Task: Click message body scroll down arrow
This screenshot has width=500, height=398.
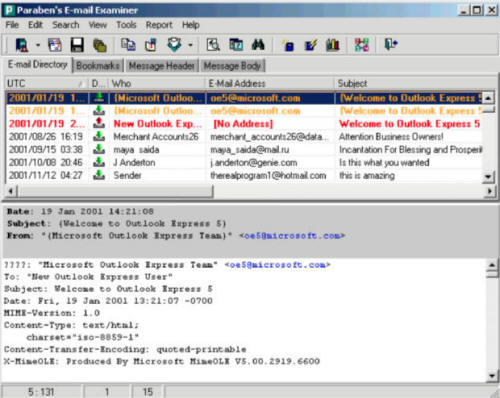Action: click(492, 376)
